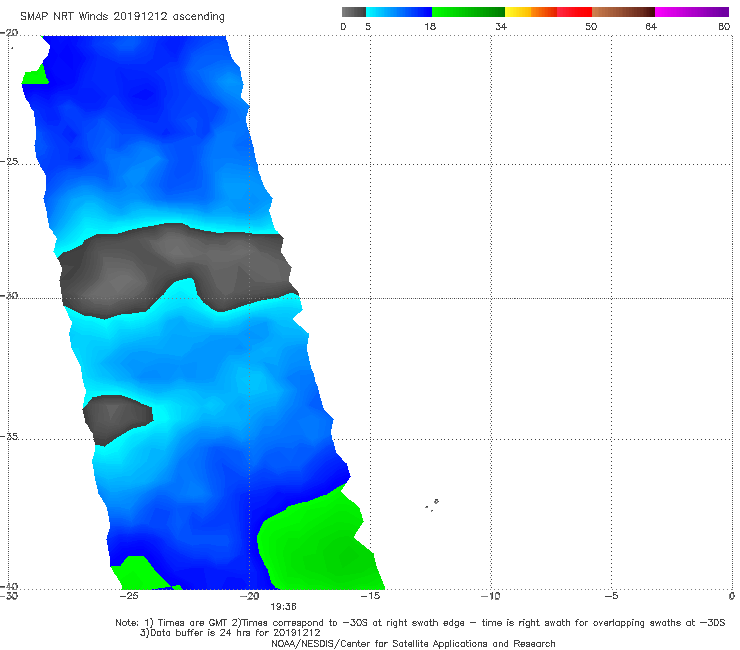Viewport: 740px width, 650px height.
Task: Pick the magenta-purple 64–80 color bar segment
Action: click(692, 12)
